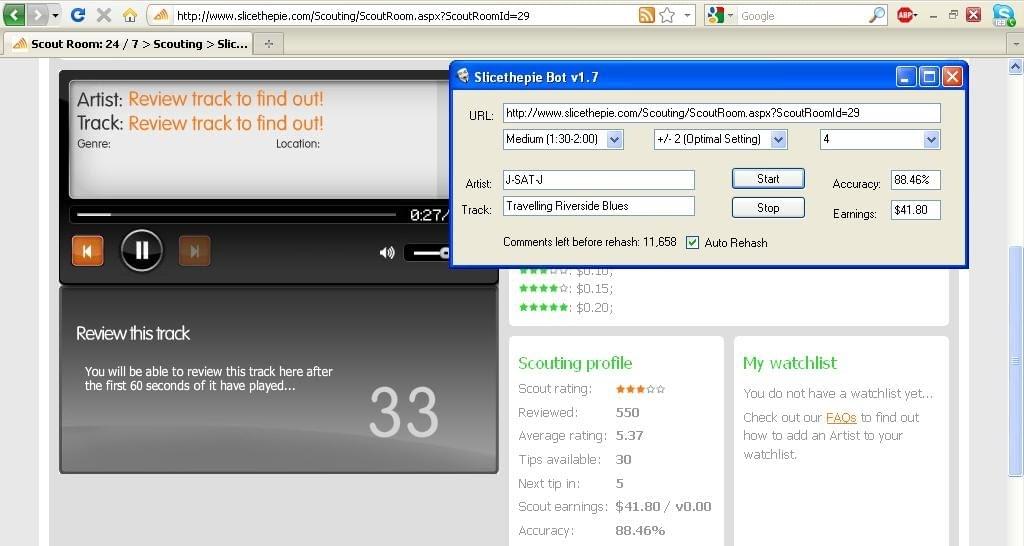Focus the Google search box
The image size is (1024, 546).
click(x=803, y=16)
